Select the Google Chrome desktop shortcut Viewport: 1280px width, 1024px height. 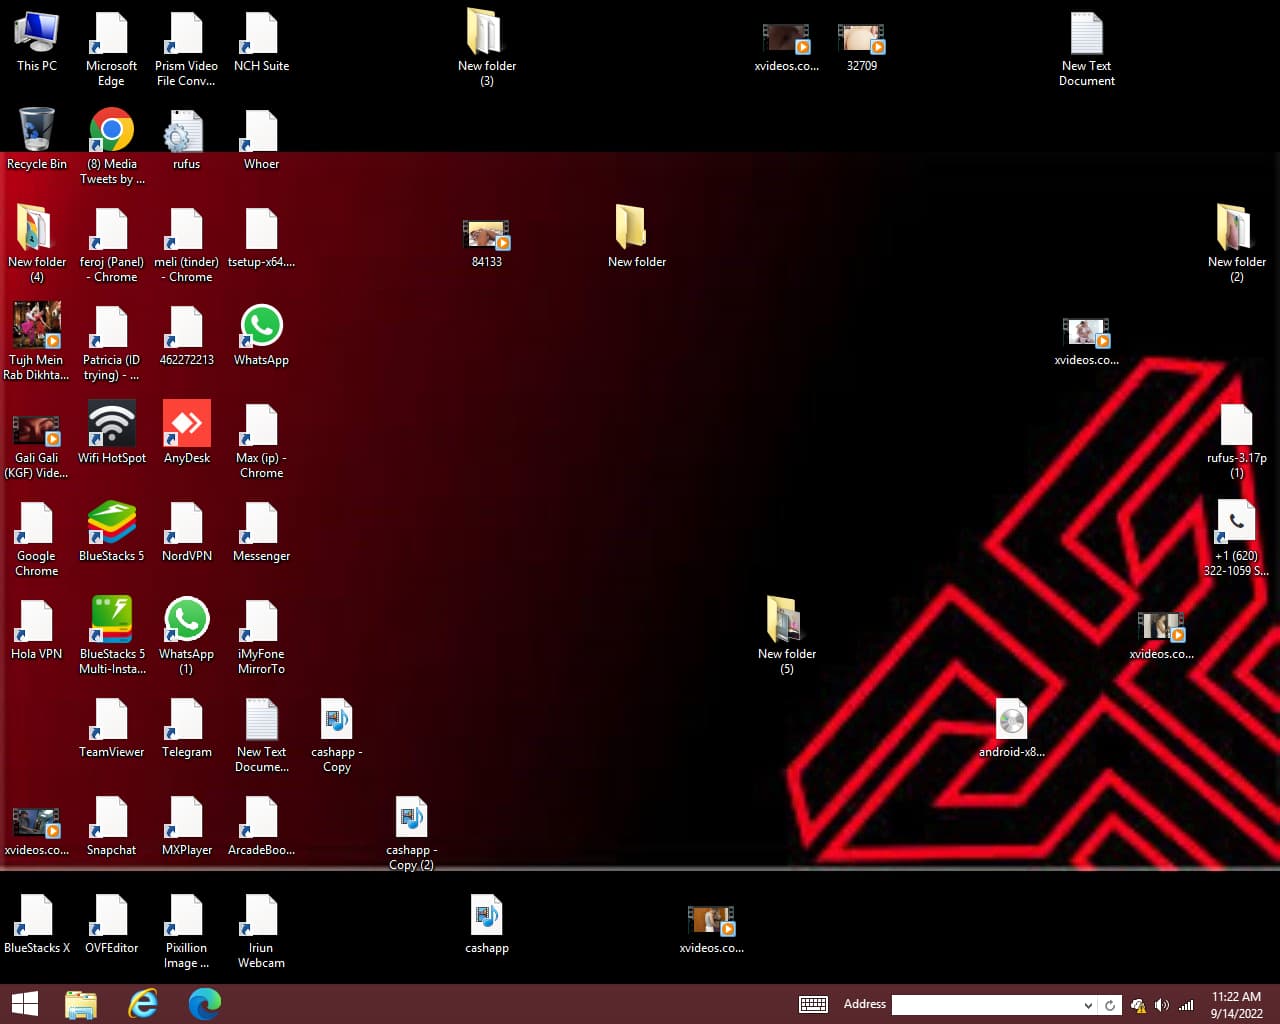(x=37, y=539)
